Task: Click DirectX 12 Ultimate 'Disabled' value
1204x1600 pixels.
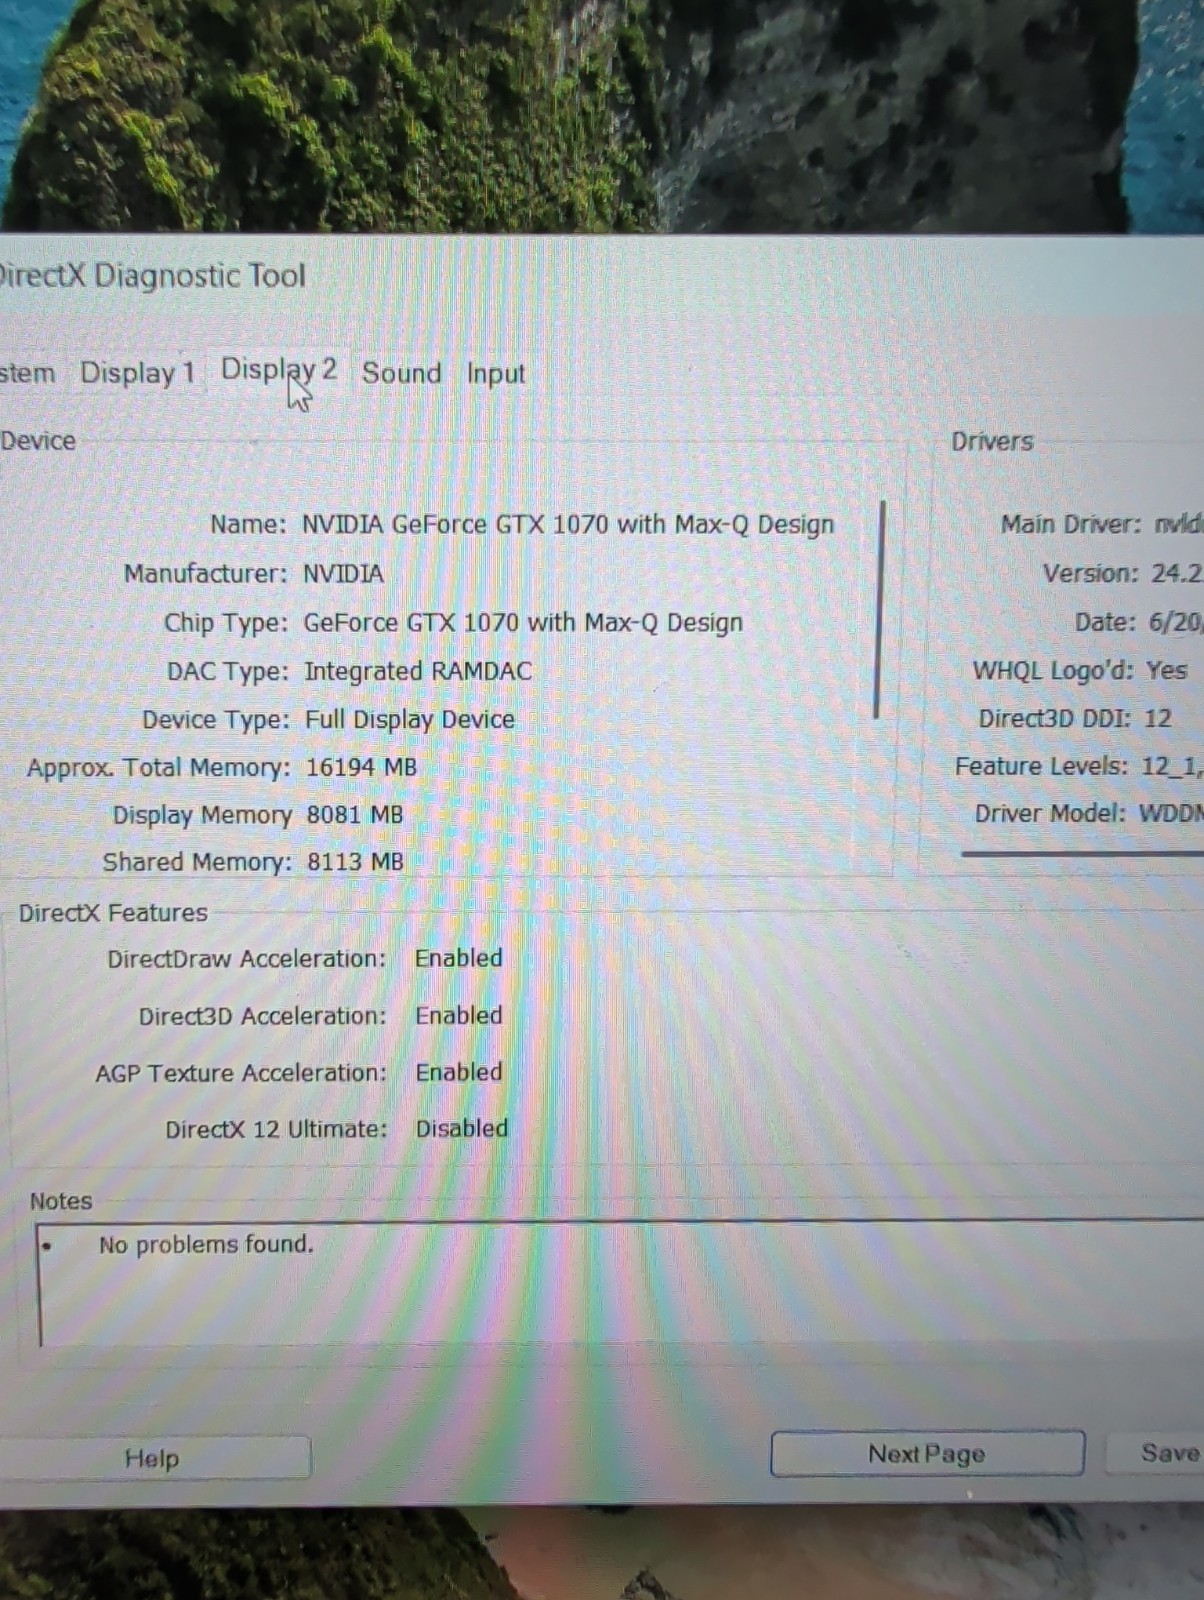Action: [462, 1128]
